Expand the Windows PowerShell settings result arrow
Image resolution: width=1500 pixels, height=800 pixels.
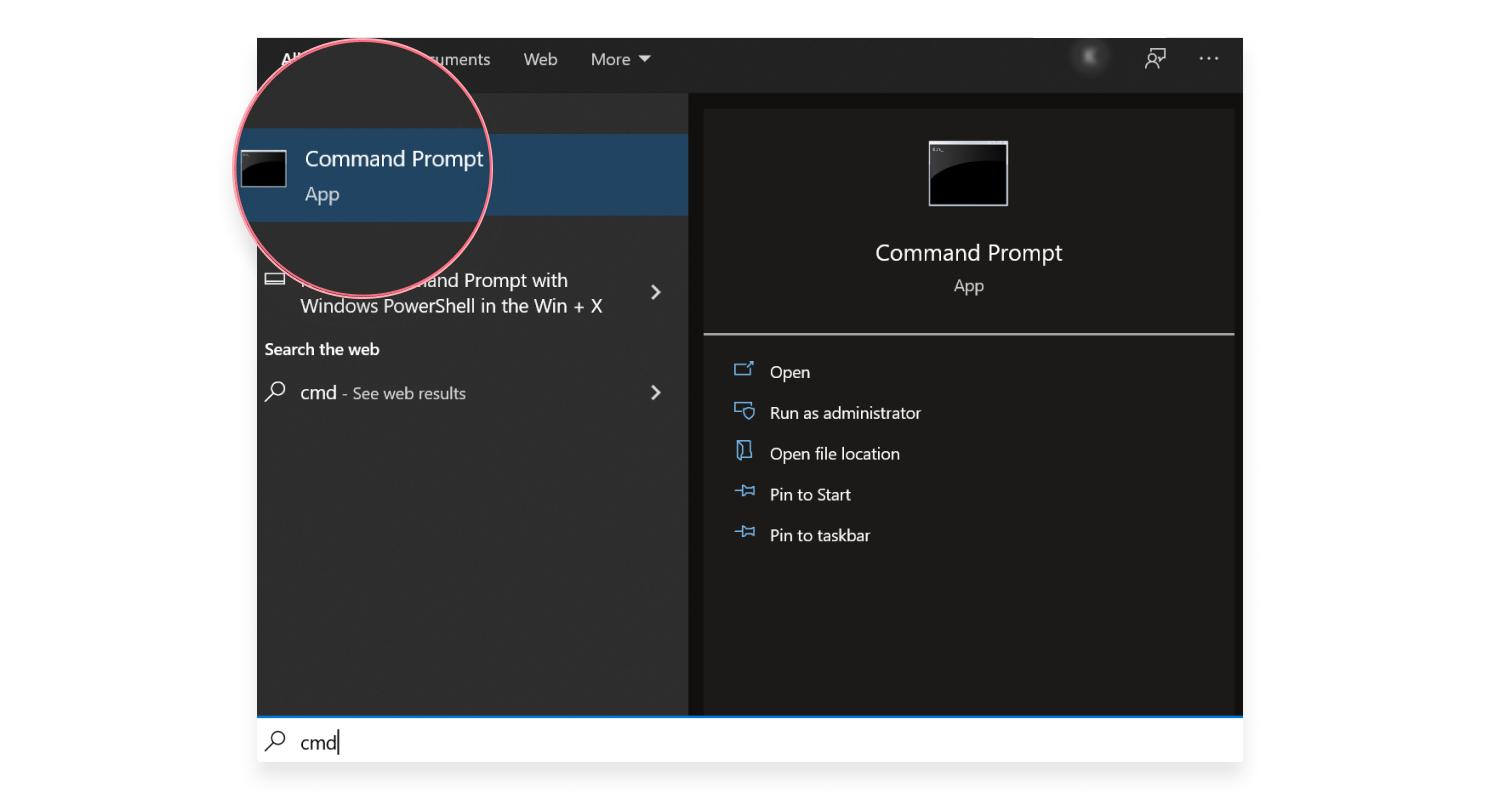[656, 292]
